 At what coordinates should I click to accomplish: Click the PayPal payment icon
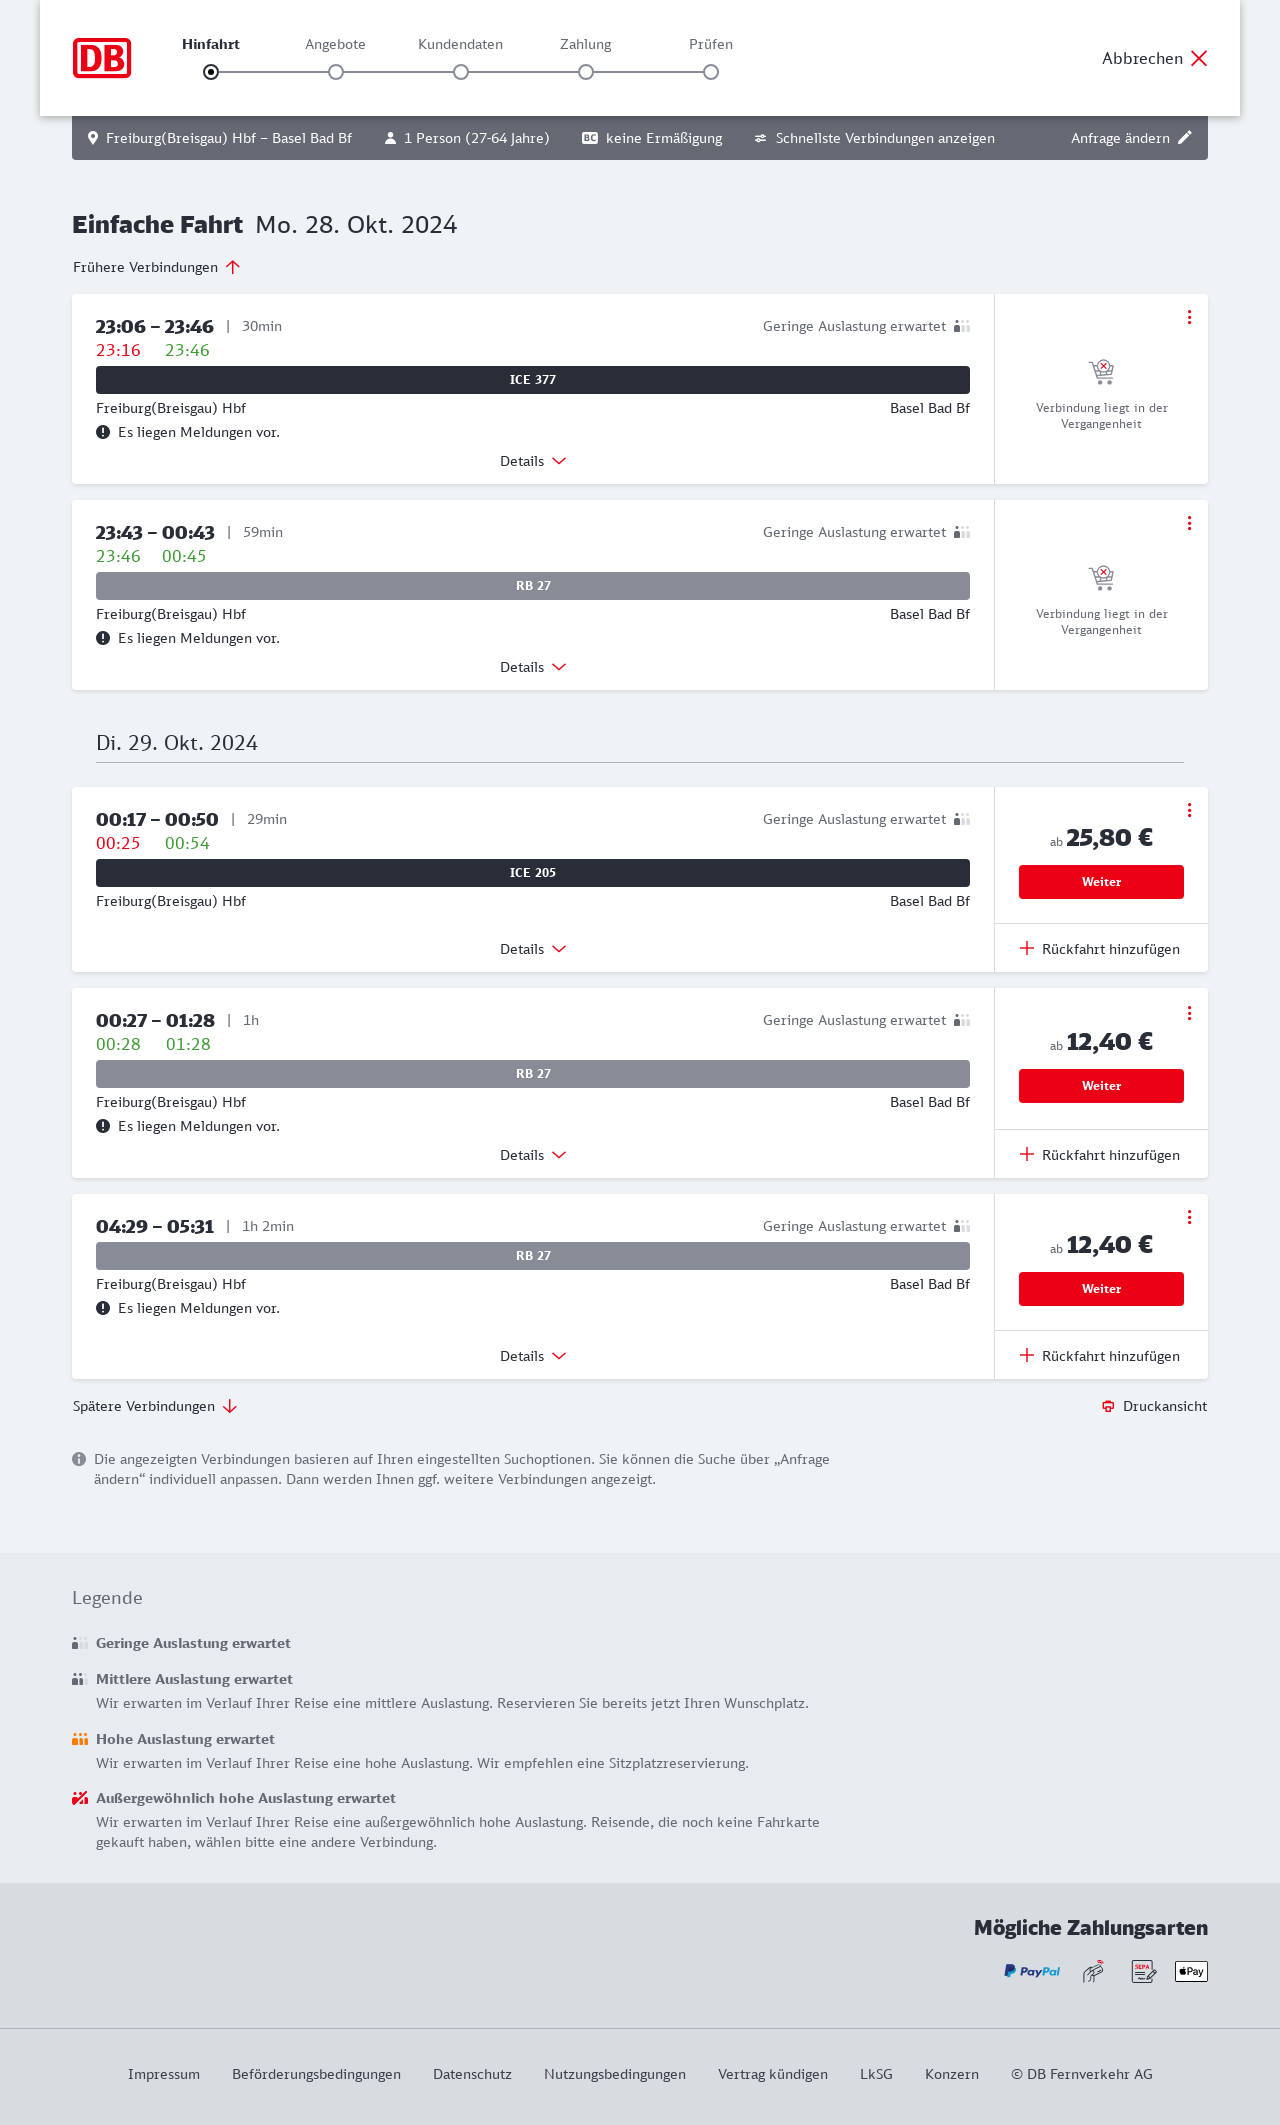point(1032,1971)
